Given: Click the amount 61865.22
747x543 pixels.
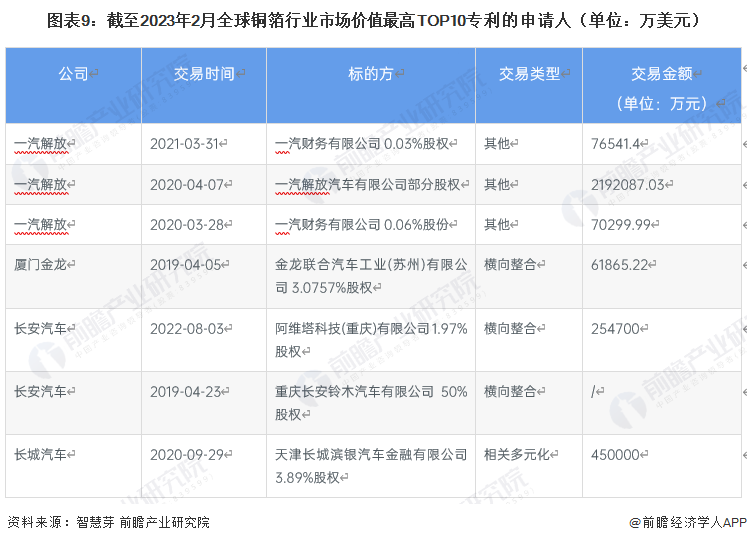Looking at the screenshot, I should tap(620, 264).
